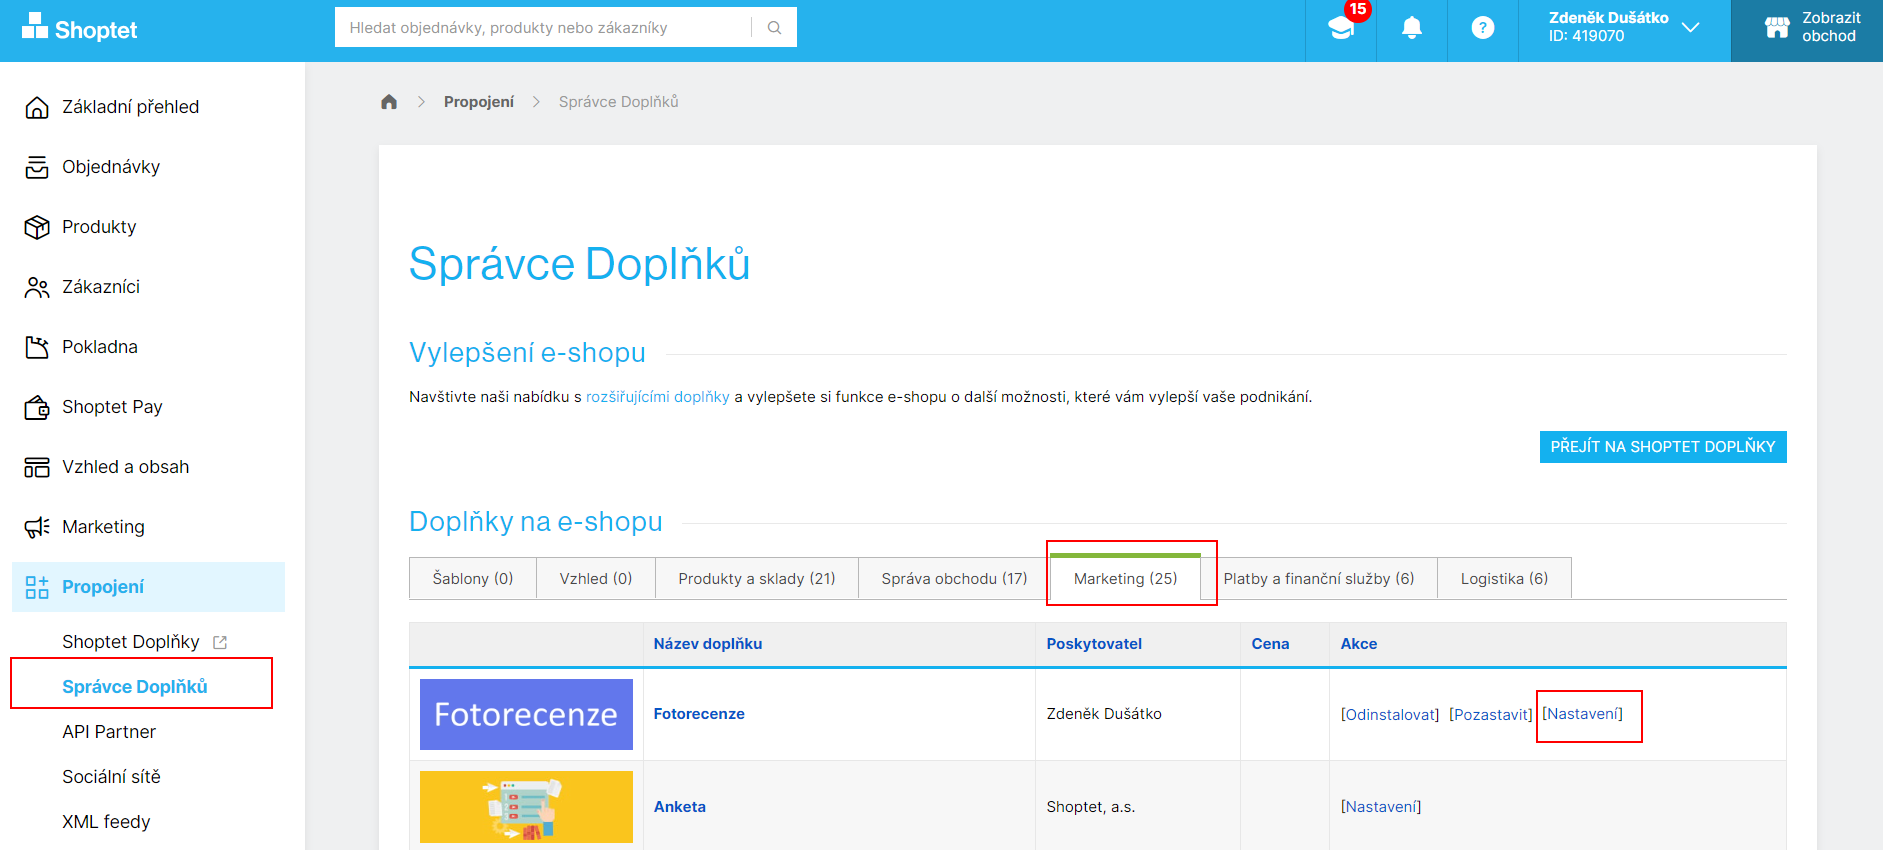The height and width of the screenshot is (850, 1883).
Task: Open API Partner submenu item
Action: pyautogui.click(x=109, y=732)
